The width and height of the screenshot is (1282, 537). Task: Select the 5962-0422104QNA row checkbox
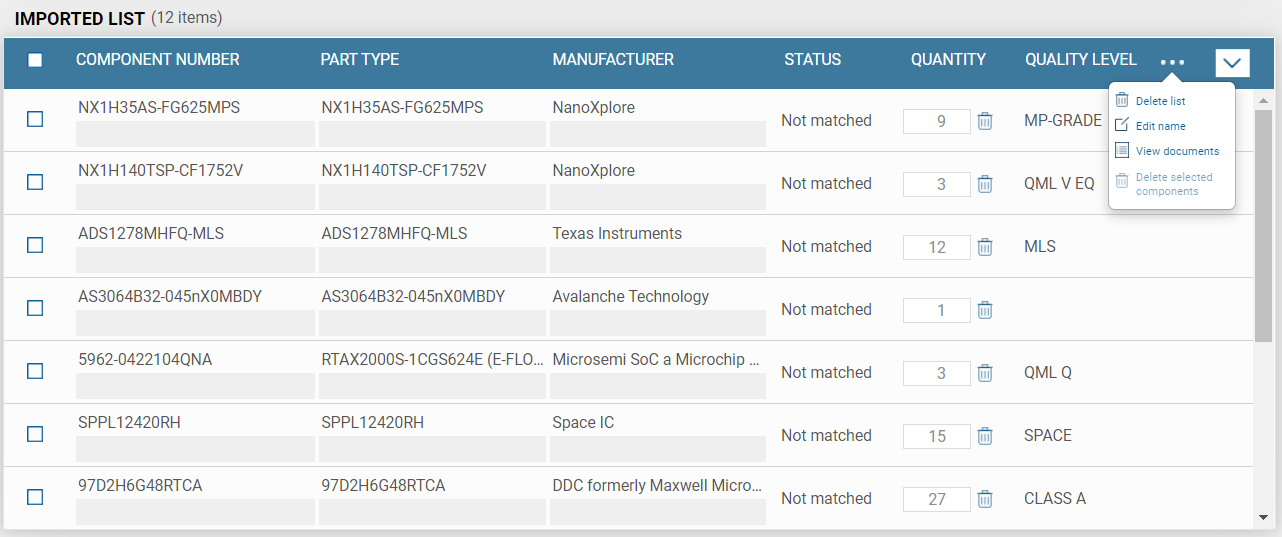[x=35, y=371]
